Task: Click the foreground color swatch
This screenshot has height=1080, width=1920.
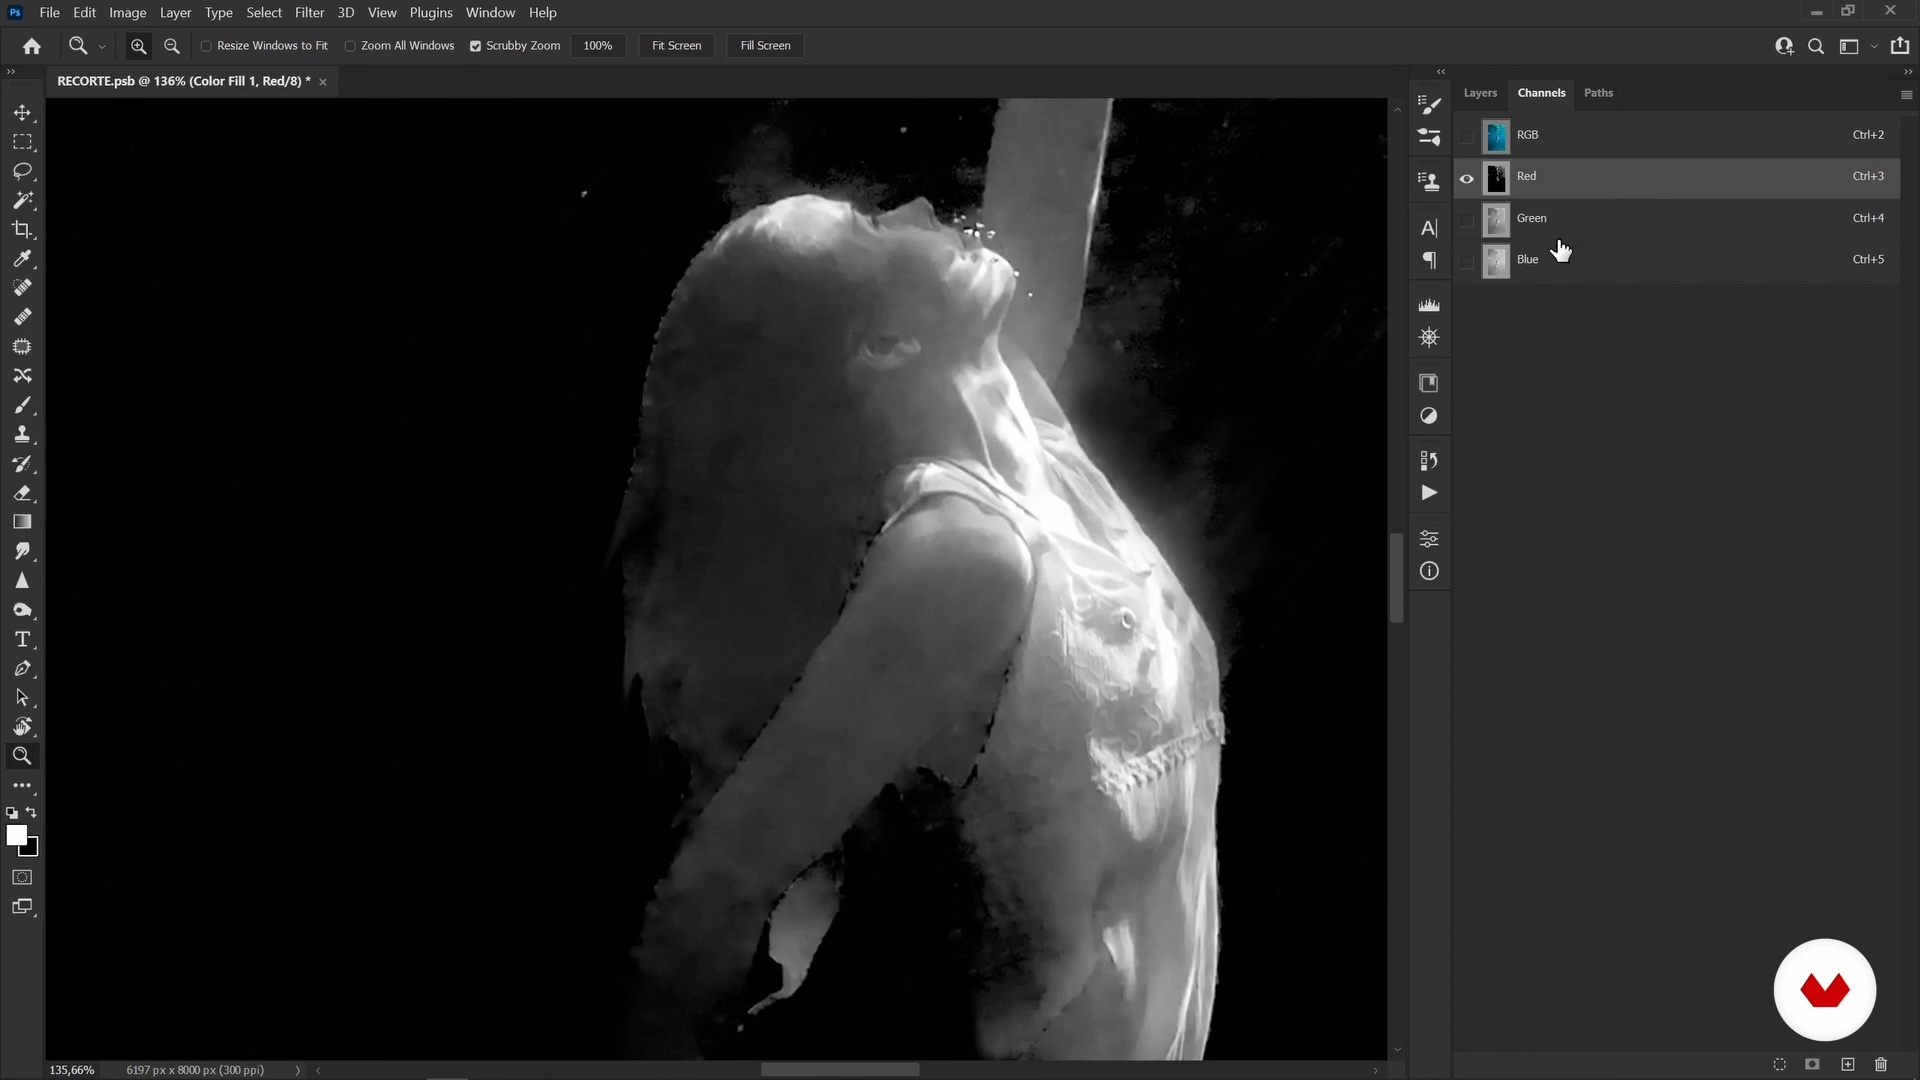Action: coord(16,836)
